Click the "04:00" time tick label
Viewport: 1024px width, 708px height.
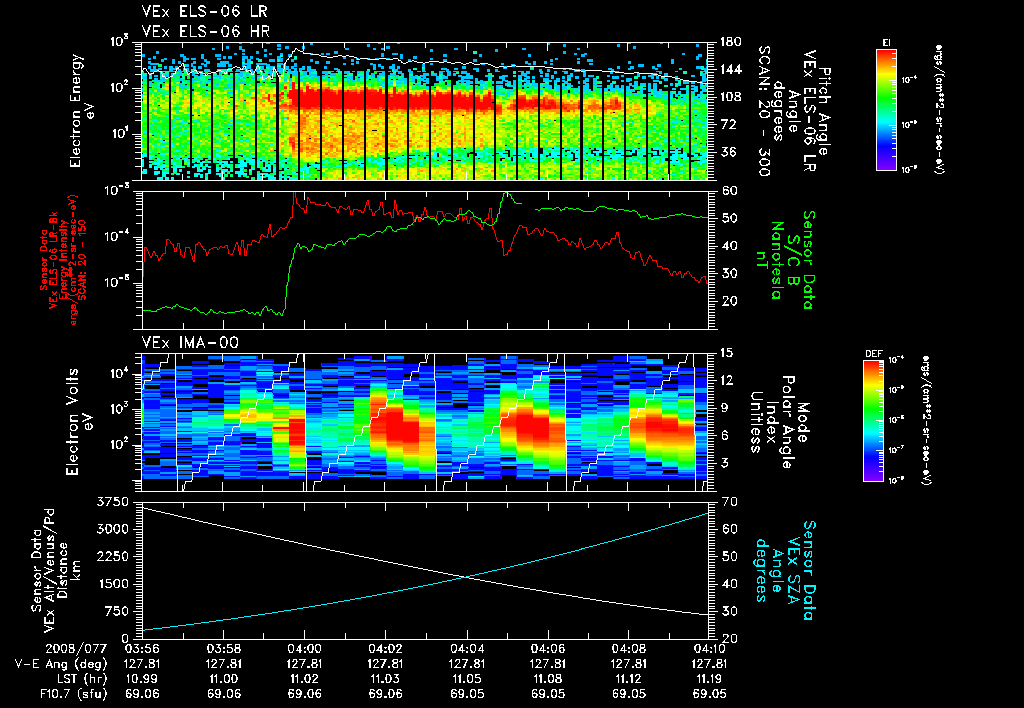point(304,649)
